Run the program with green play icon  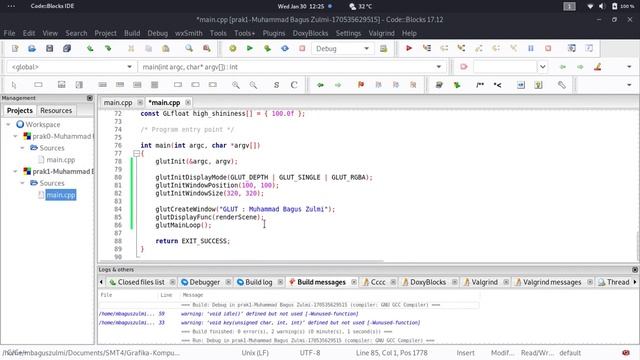pyautogui.click(x=250, y=49)
